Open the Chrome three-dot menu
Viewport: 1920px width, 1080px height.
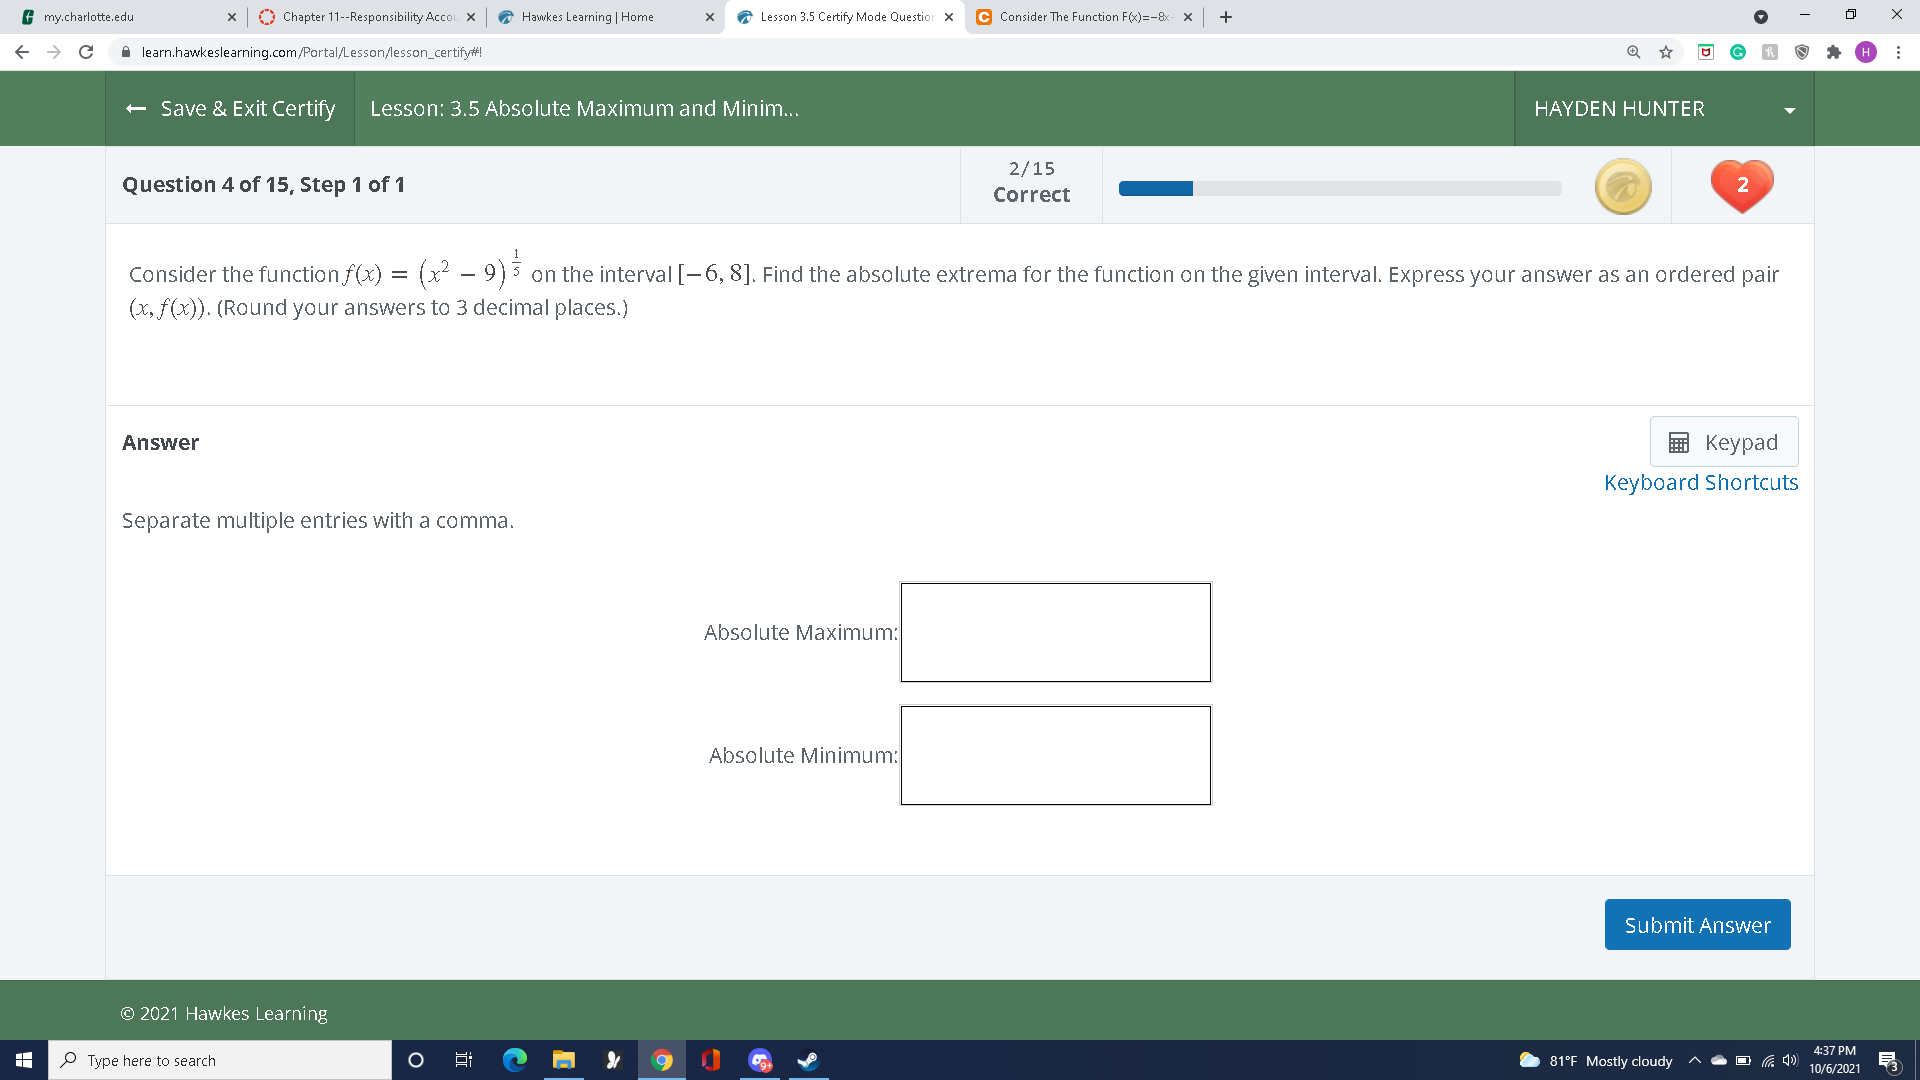[x=1899, y=51]
